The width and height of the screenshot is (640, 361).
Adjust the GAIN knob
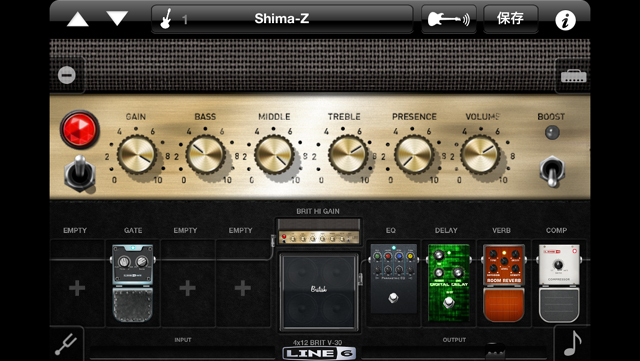click(x=137, y=155)
